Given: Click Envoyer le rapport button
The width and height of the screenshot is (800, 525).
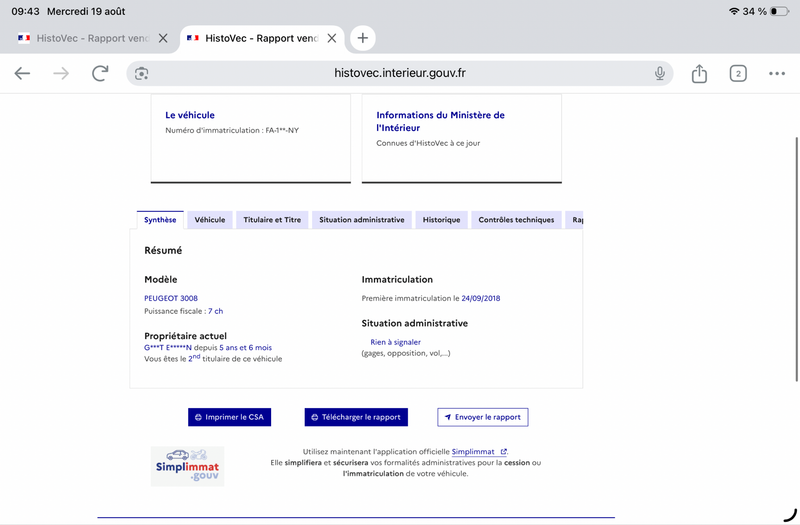Looking at the screenshot, I should tap(483, 417).
